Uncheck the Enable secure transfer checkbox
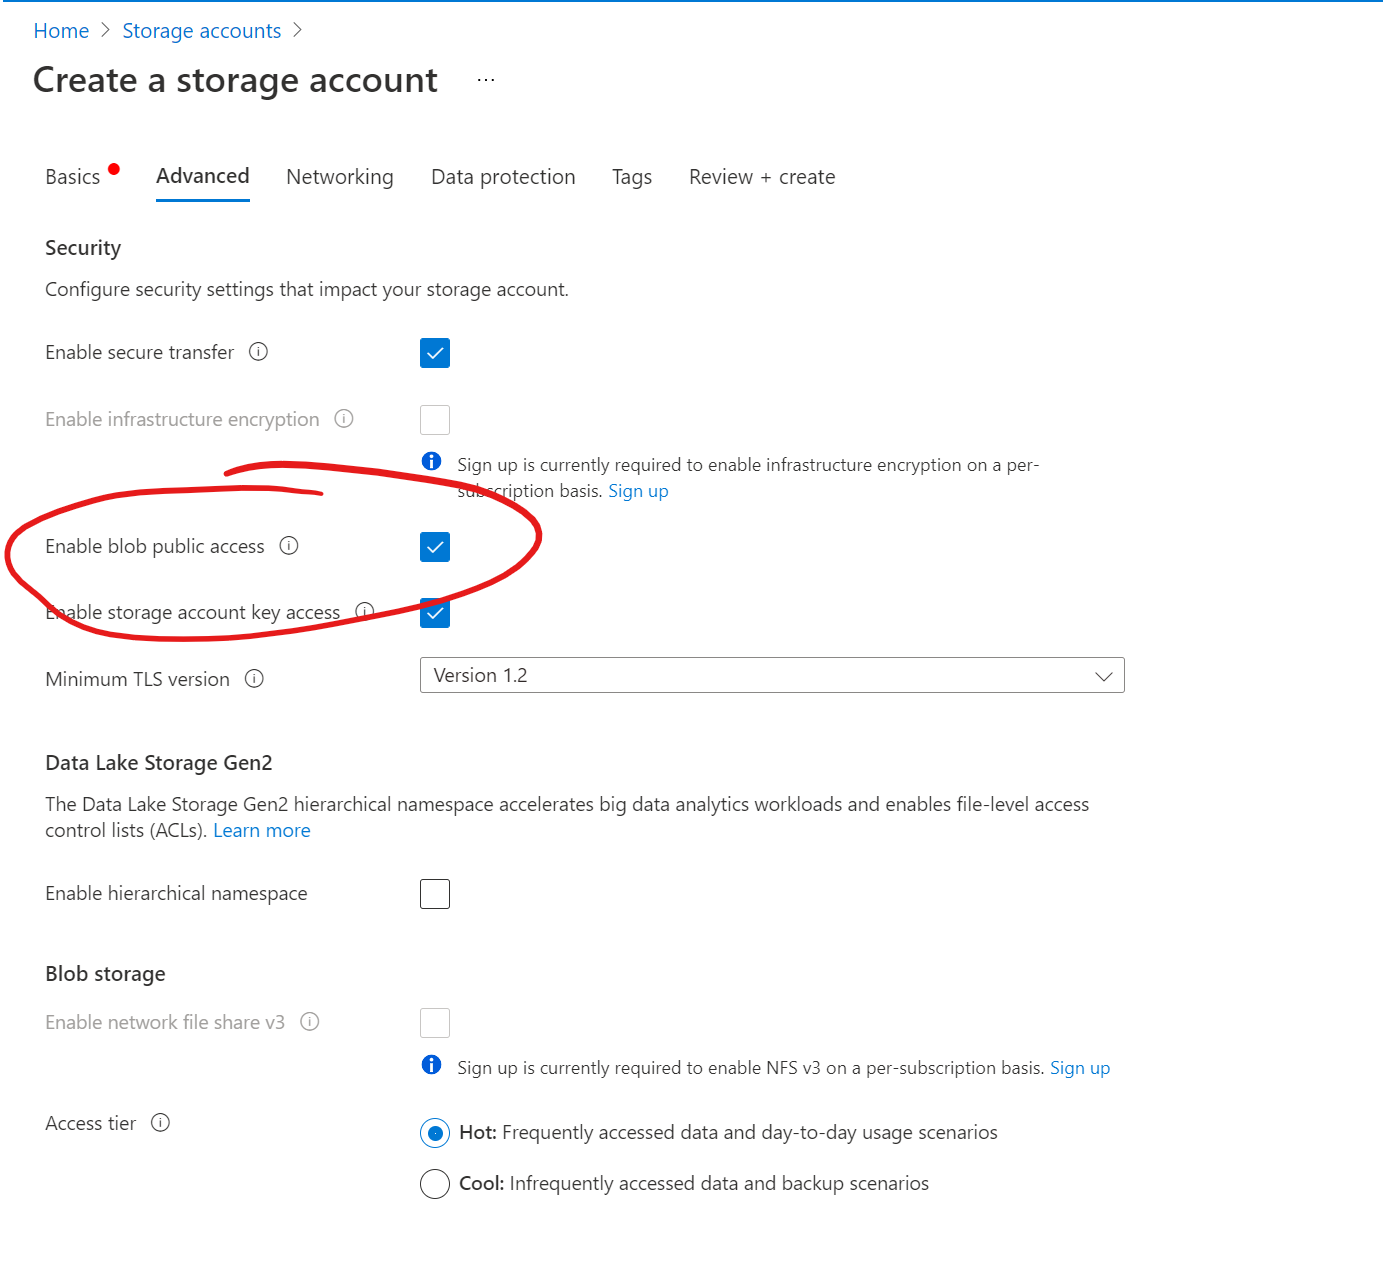This screenshot has width=1383, height=1276. [435, 353]
